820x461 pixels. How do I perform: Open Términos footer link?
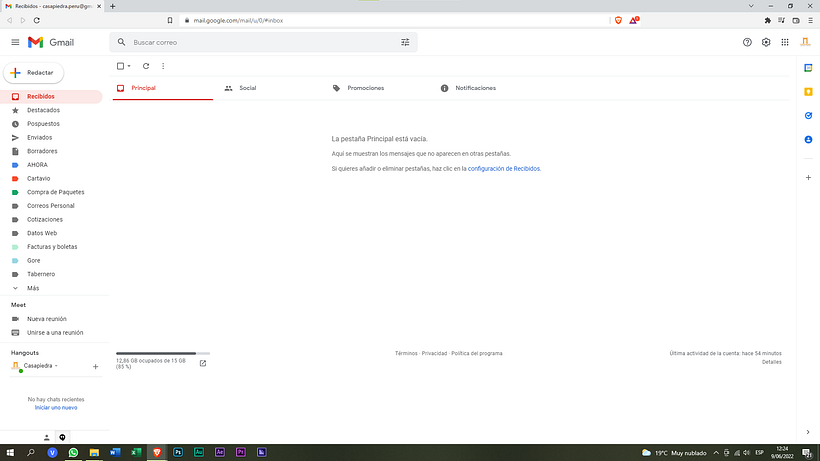pos(406,353)
